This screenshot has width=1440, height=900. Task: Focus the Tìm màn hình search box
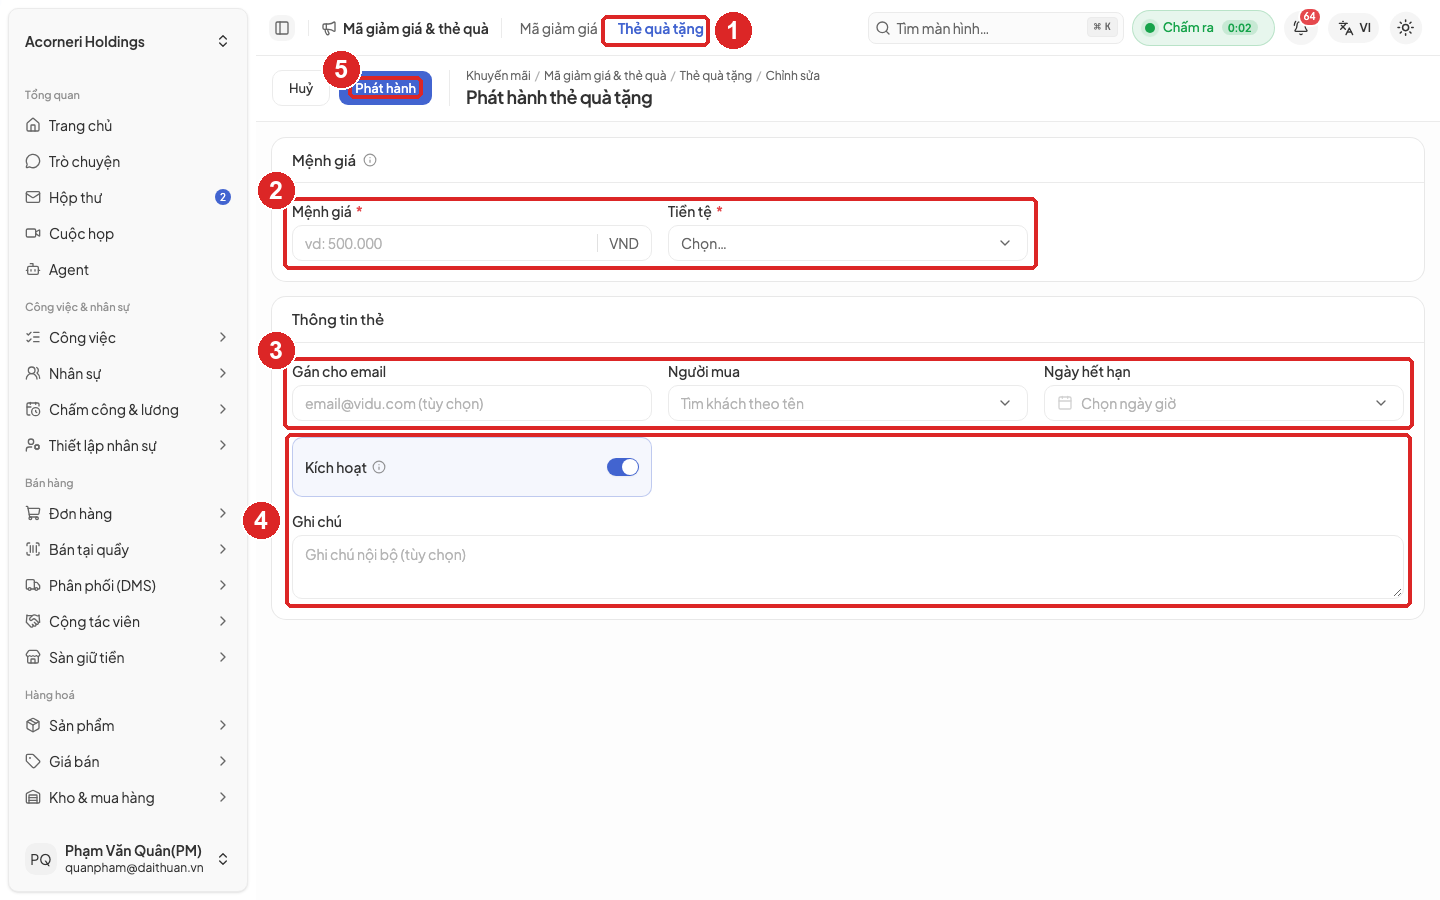[x=995, y=28]
